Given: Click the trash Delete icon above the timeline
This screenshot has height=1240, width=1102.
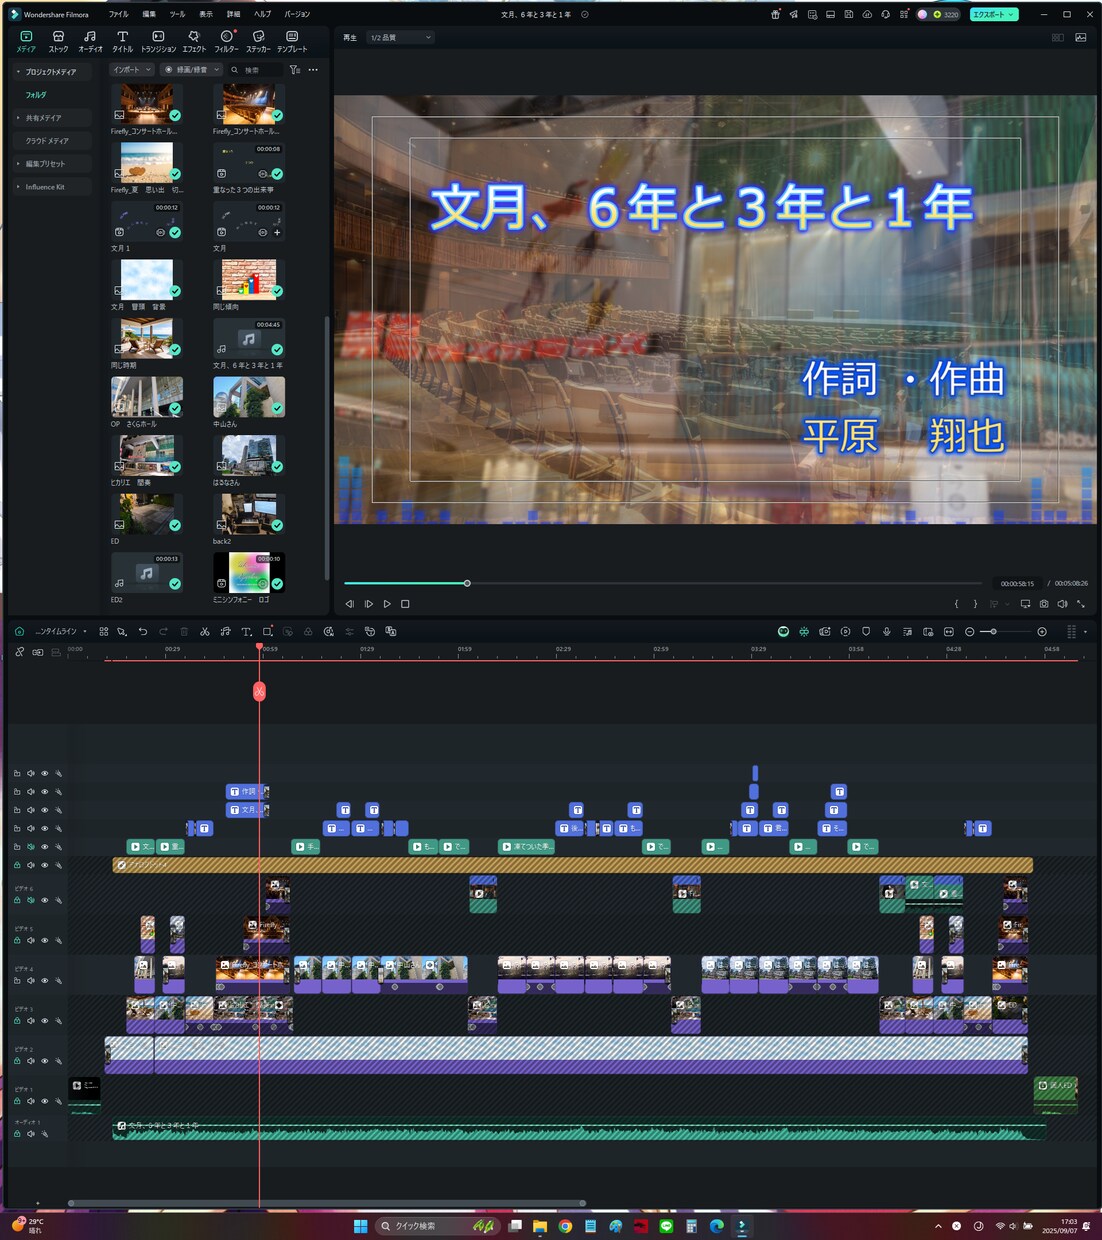Looking at the screenshot, I should click(183, 631).
